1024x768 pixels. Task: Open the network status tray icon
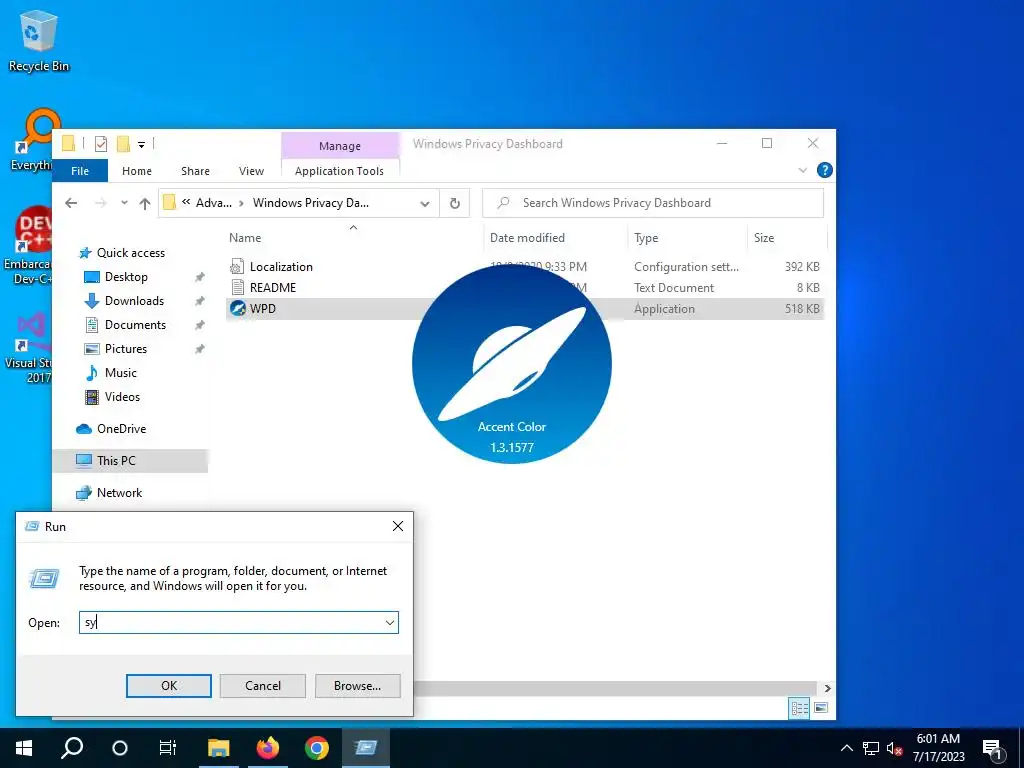coord(871,748)
